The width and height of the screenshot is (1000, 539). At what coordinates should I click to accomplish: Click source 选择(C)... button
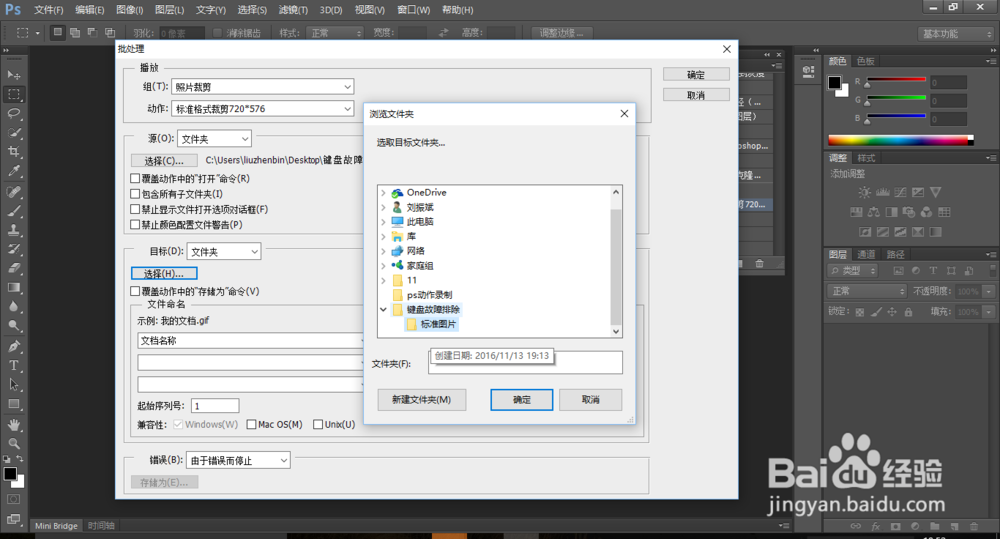point(164,161)
